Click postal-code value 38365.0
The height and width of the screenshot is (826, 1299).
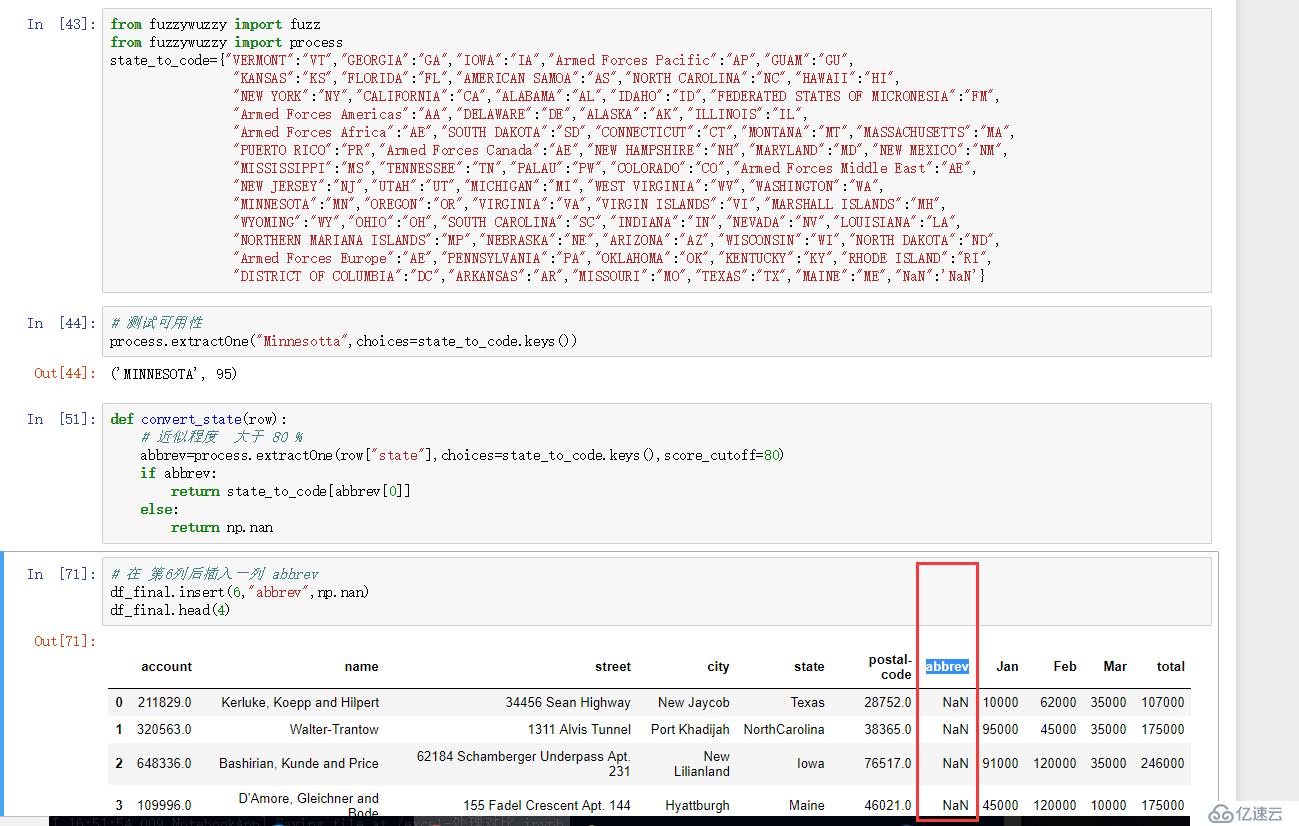(x=888, y=729)
